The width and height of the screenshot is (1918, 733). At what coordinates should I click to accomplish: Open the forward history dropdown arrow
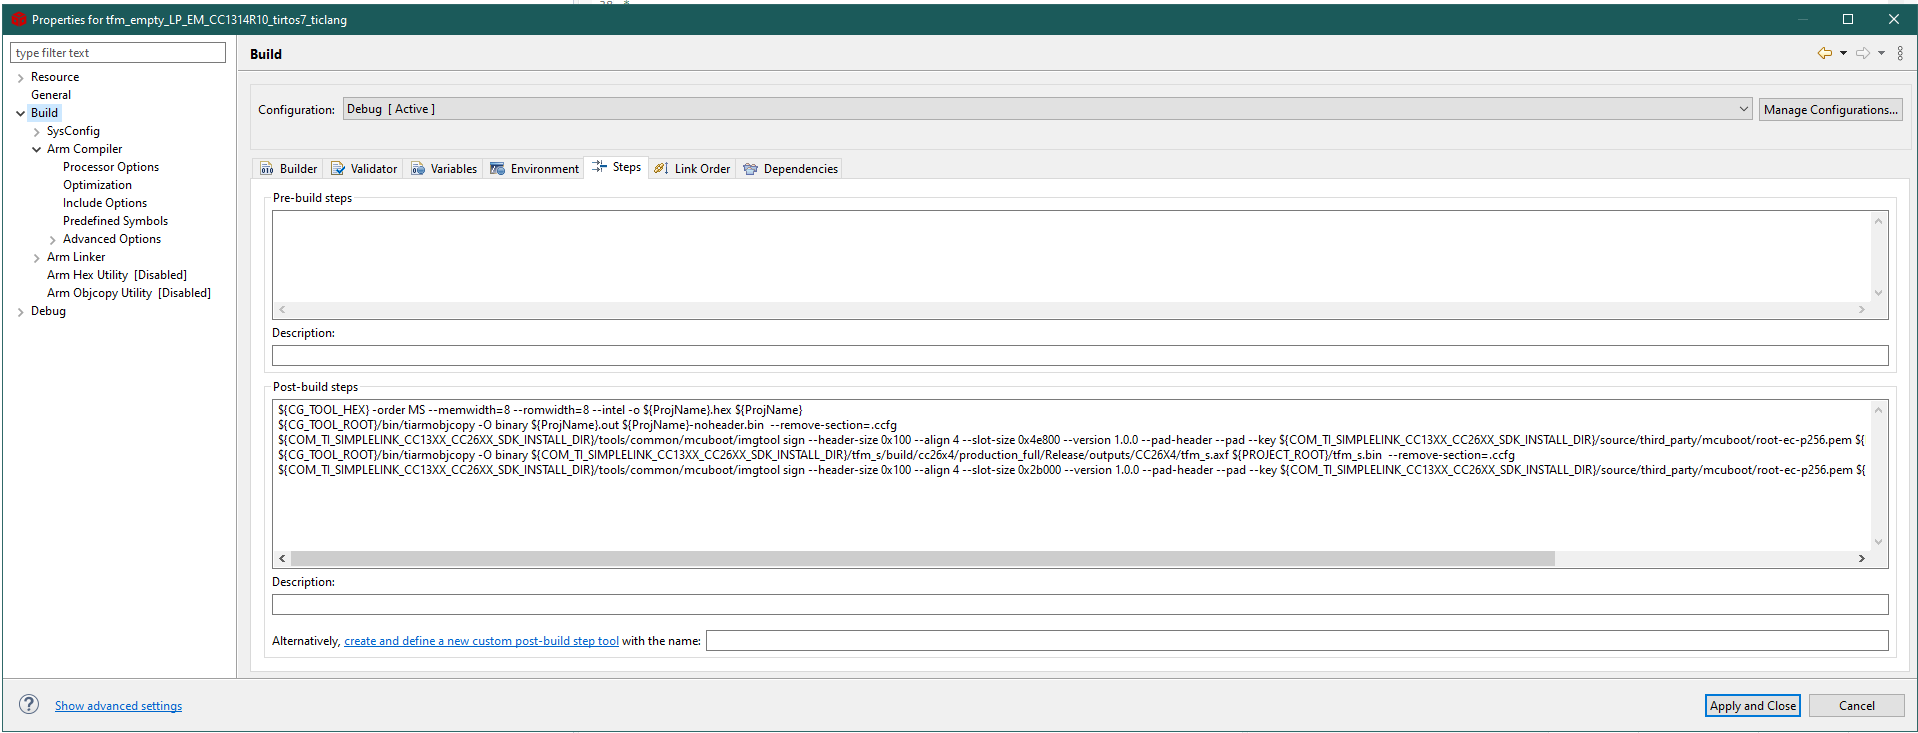coord(1881,54)
